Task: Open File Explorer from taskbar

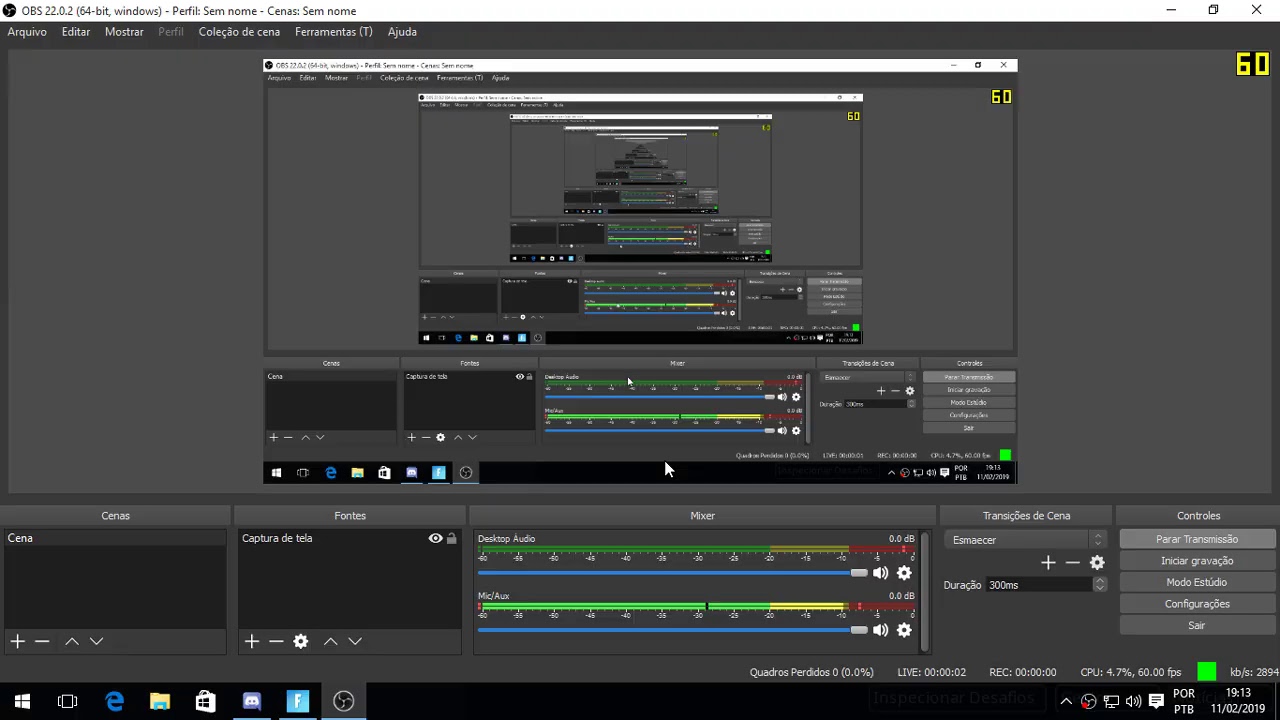Action: tap(160, 701)
